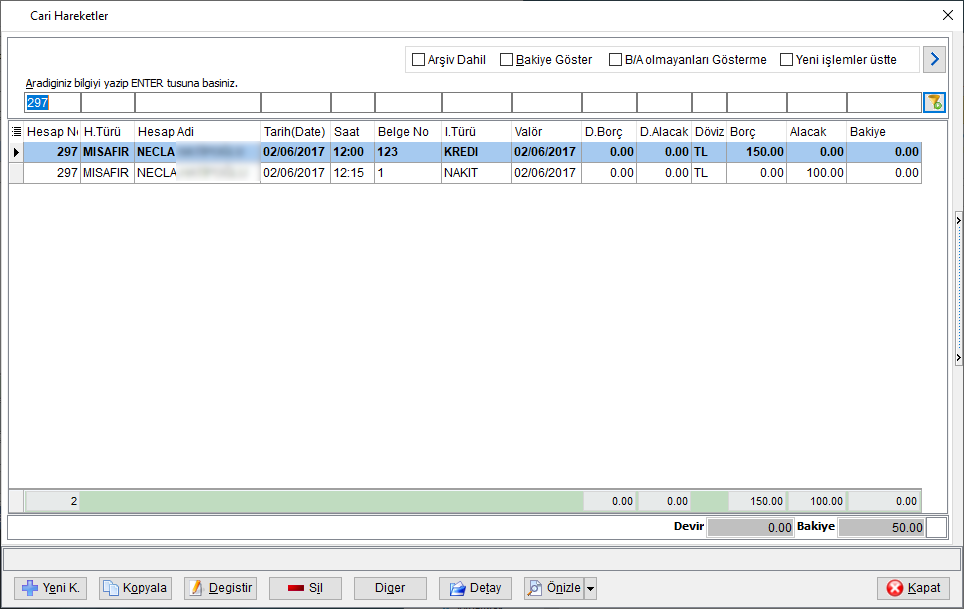The image size is (964, 609).
Task: Close the Cari Hareketler window
Action: [948, 15]
